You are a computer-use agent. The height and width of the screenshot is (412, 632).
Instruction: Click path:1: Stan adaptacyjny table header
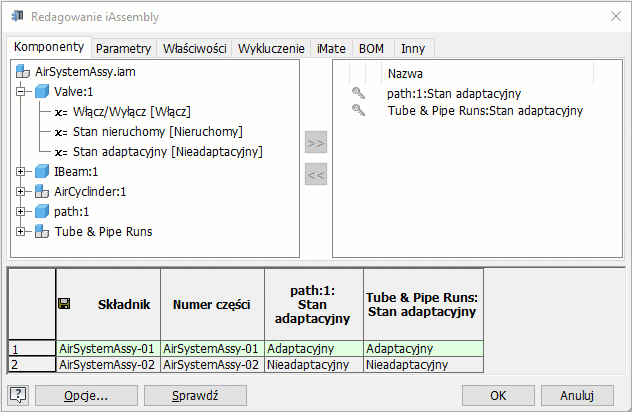click(x=314, y=304)
